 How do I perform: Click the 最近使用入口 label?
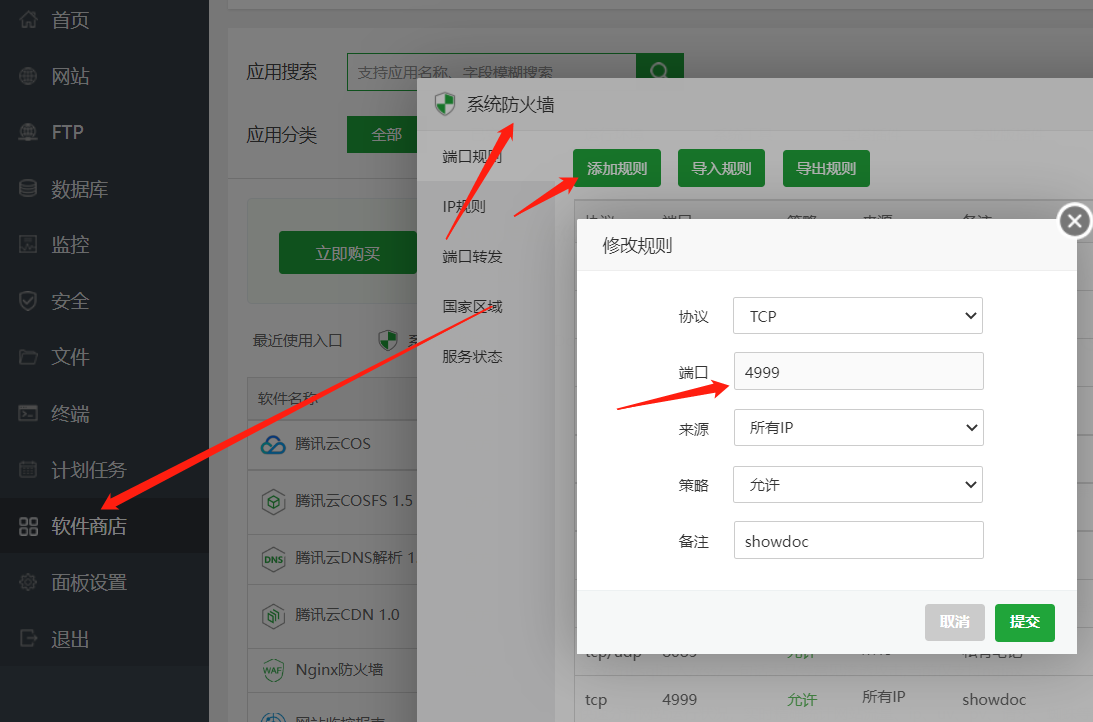pyautogui.click(x=298, y=340)
